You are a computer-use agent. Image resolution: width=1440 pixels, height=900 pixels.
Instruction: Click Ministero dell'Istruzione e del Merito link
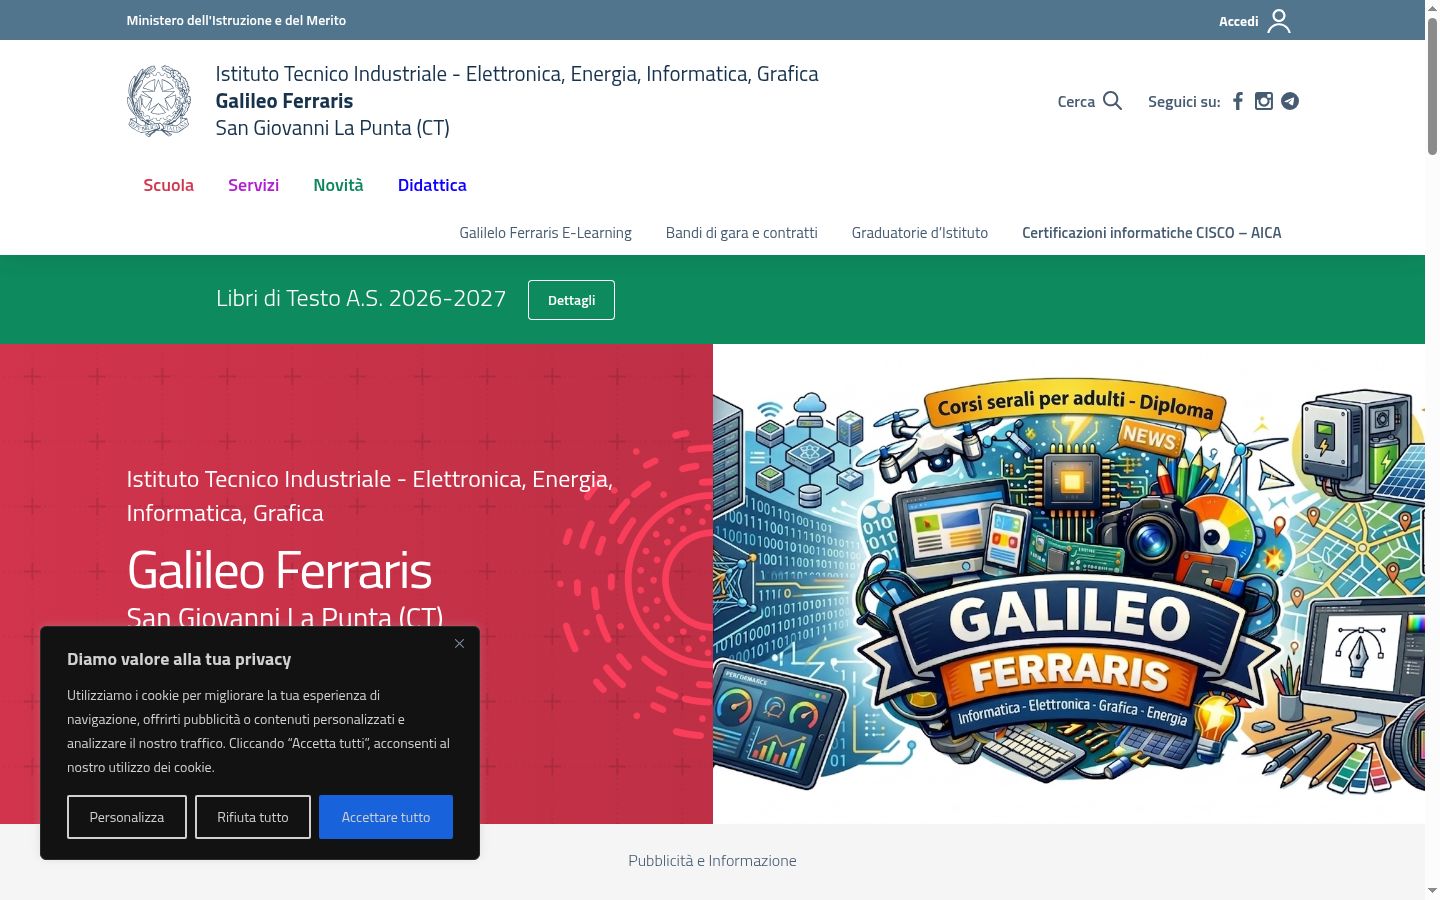(x=236, y=20)
